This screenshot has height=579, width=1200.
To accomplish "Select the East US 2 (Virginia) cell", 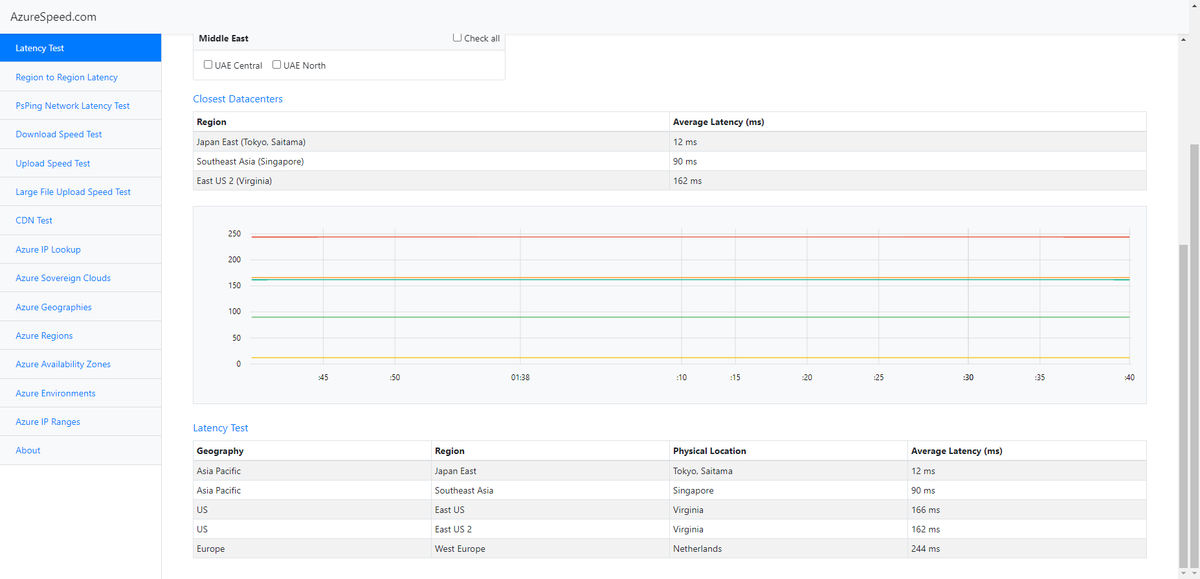I will tap(432, 180).
